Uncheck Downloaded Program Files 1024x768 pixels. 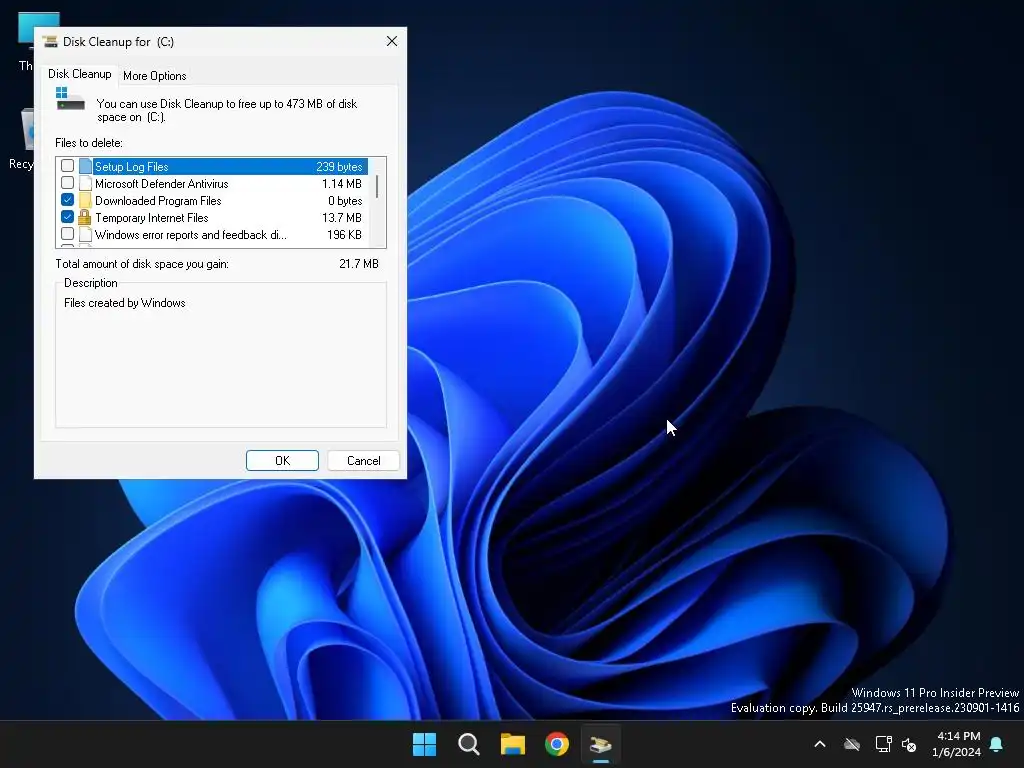coord(67,200)
